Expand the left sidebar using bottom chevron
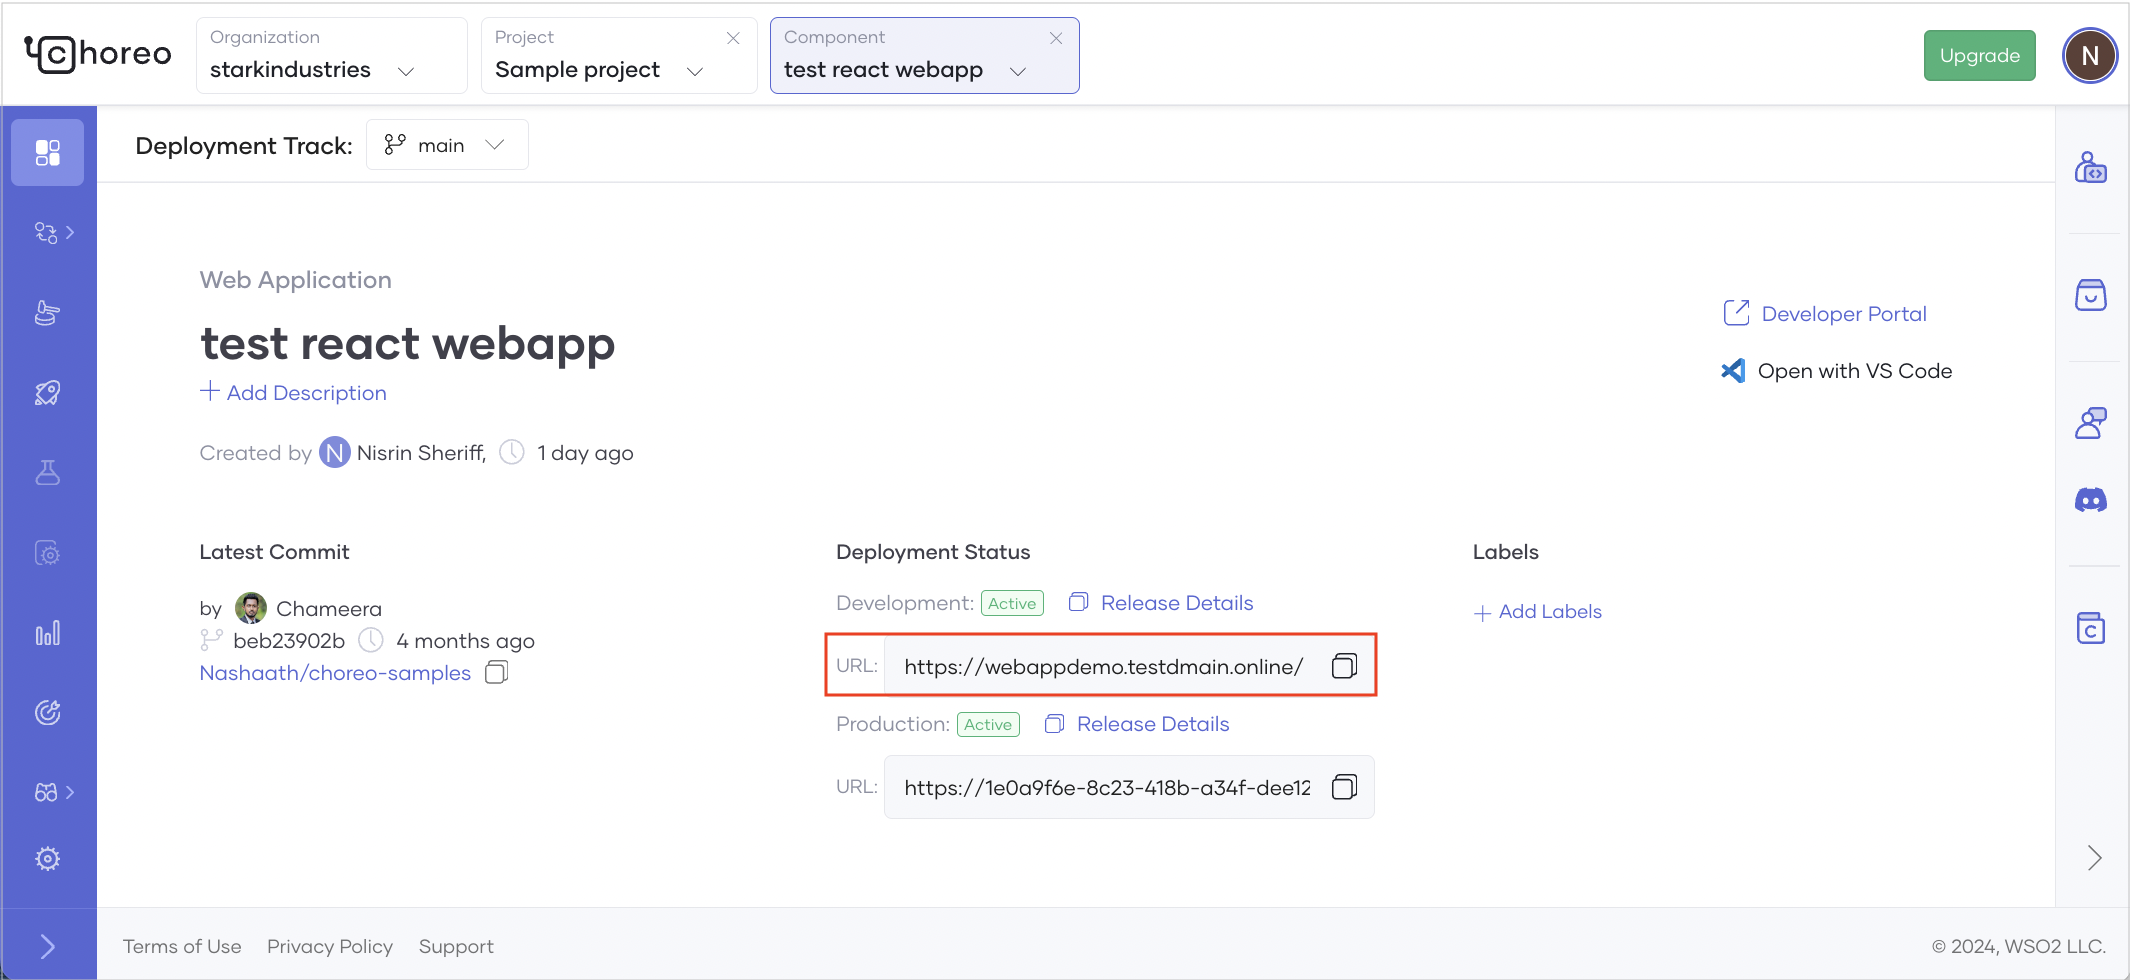This screenshot has width=2130, height=980. 47,946
